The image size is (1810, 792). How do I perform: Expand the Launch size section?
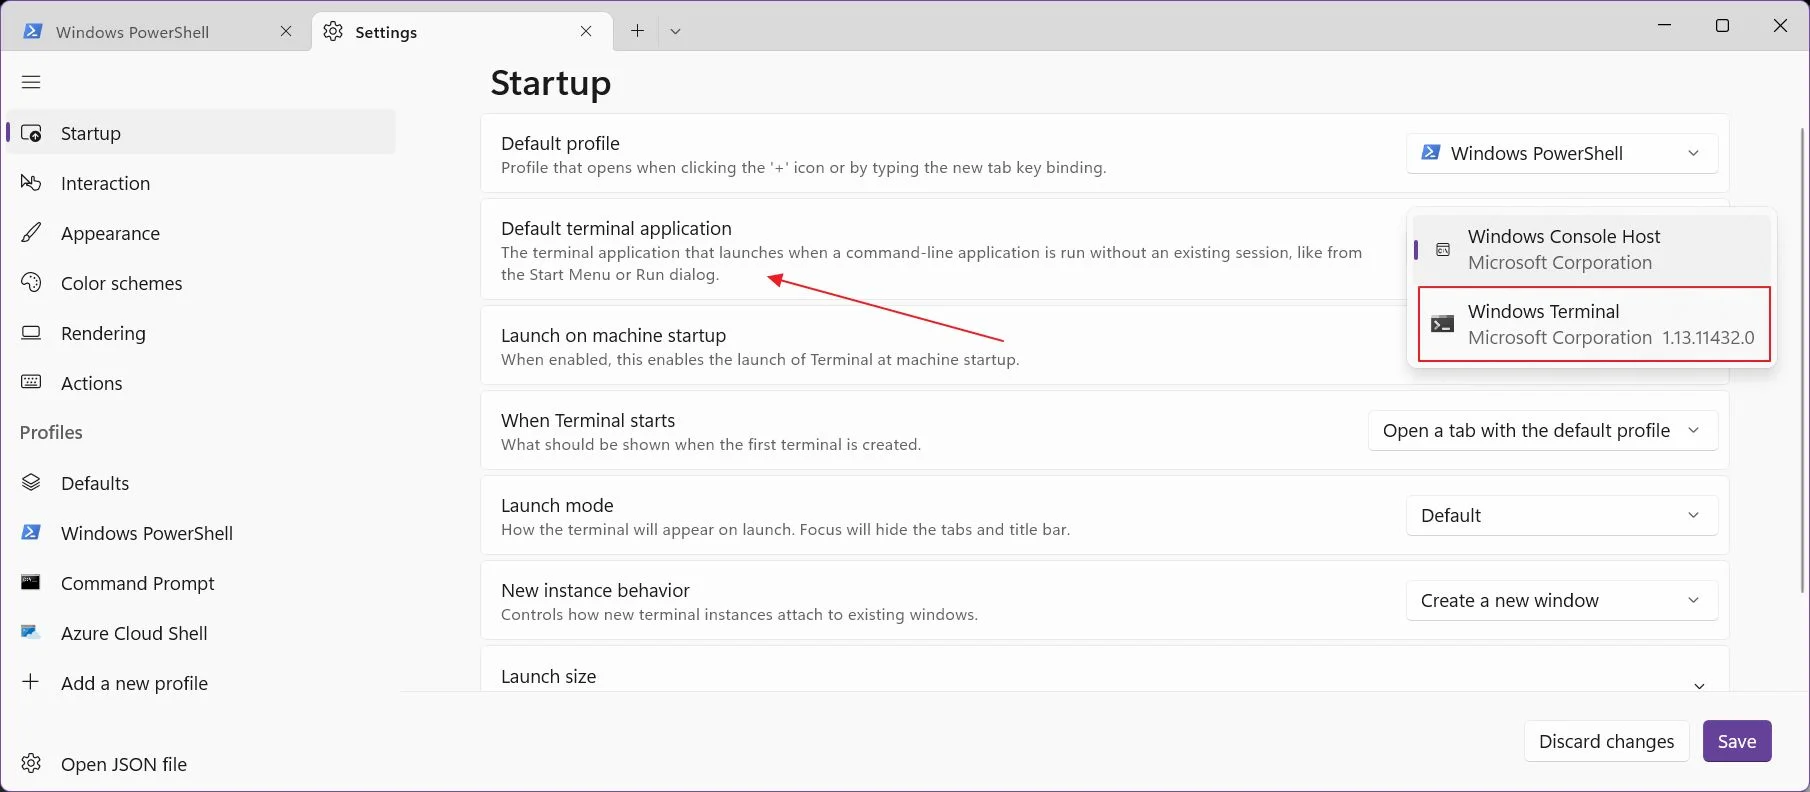click(x=1699, y=685)
